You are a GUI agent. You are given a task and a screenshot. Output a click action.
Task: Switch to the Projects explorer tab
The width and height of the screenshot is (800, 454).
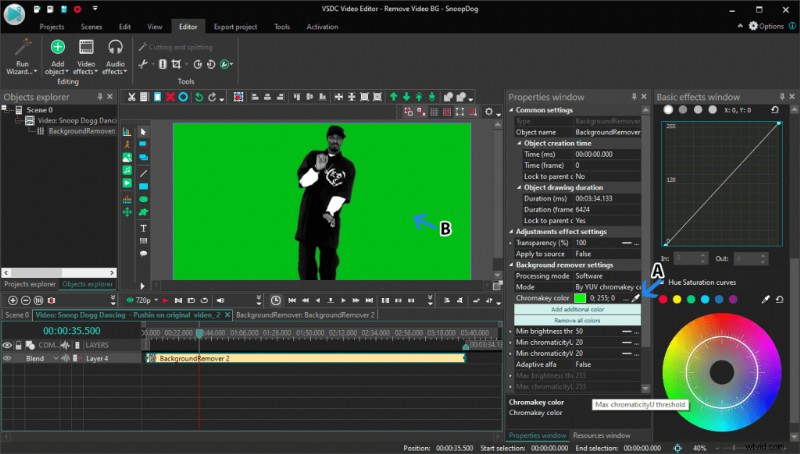(30, 284)
